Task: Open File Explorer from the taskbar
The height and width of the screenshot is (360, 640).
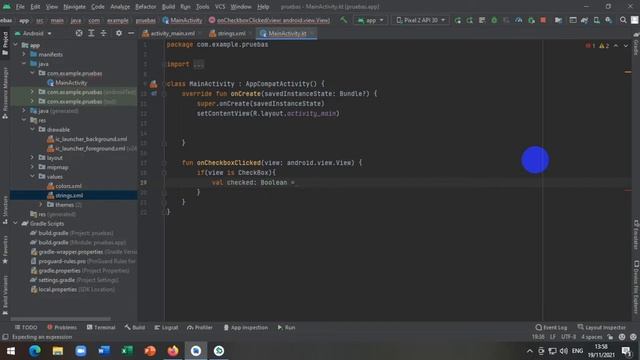Action: pos(58,351)
